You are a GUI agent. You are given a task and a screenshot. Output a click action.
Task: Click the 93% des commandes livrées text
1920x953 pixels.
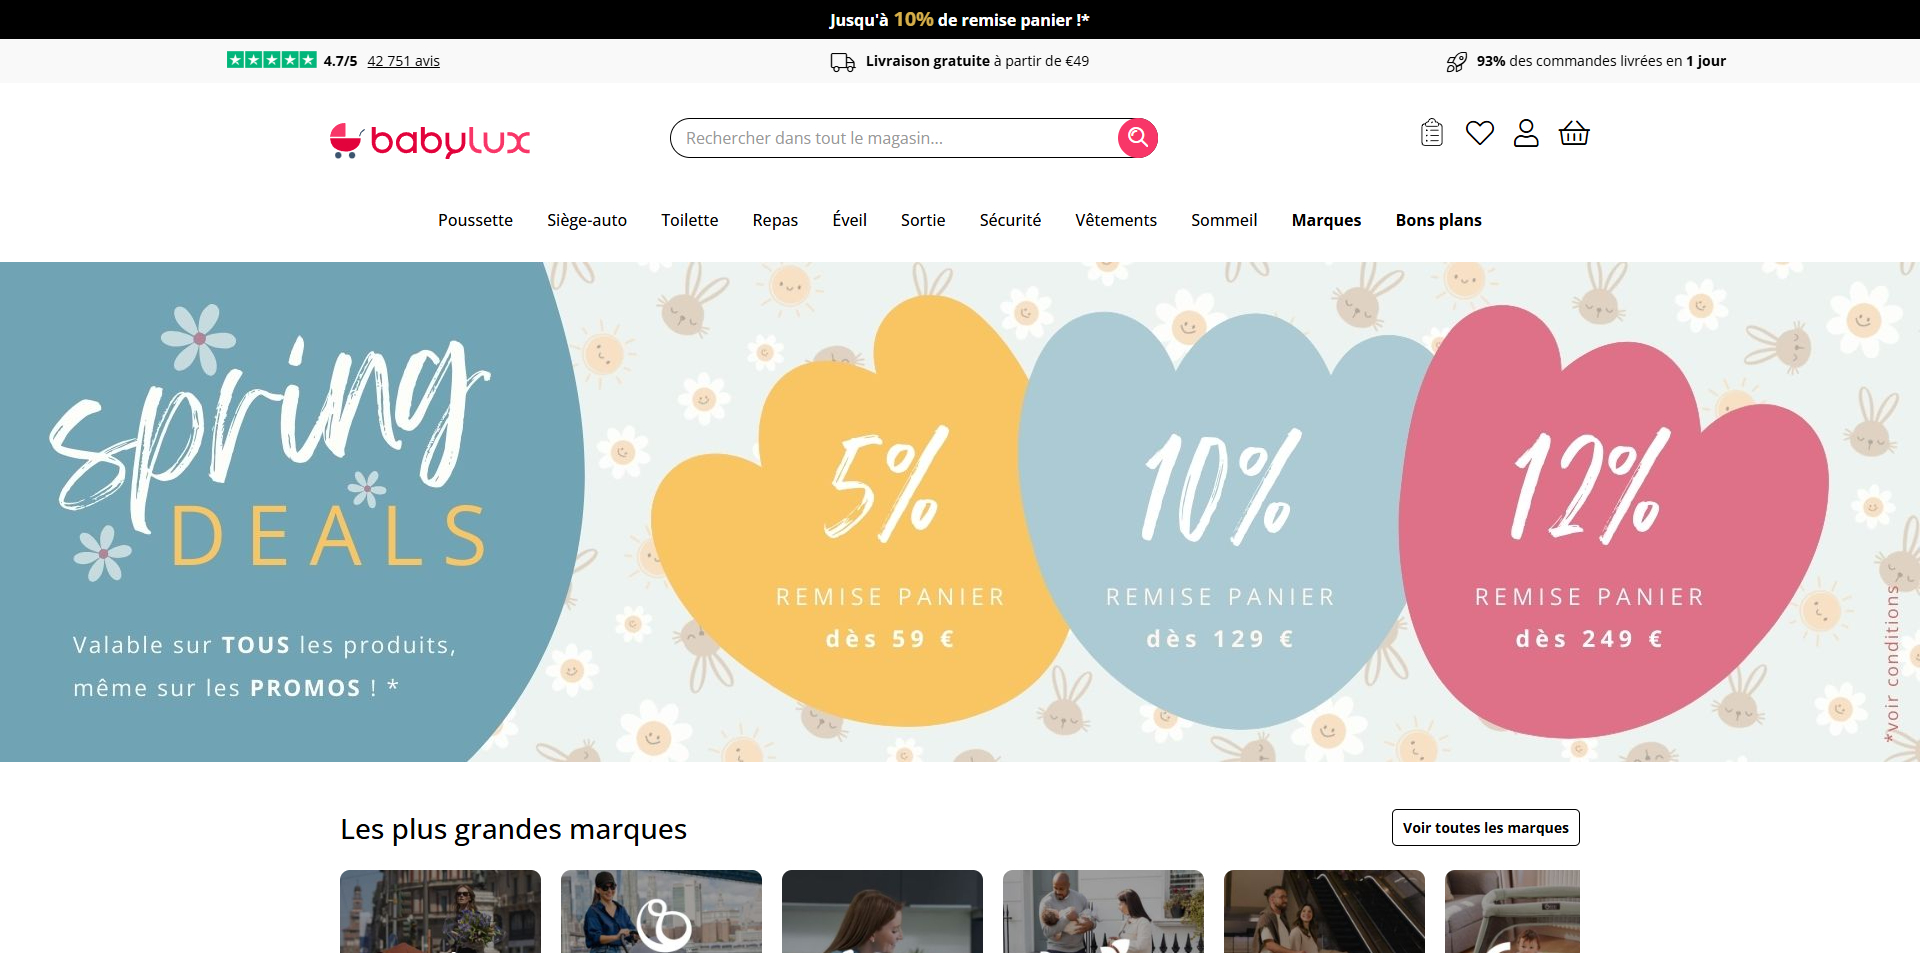click(x=1601, y=61)
